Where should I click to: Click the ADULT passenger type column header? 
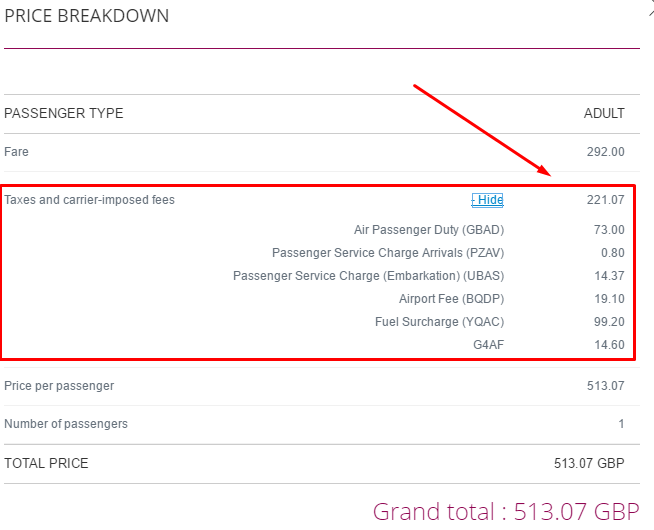pos(604,113)
